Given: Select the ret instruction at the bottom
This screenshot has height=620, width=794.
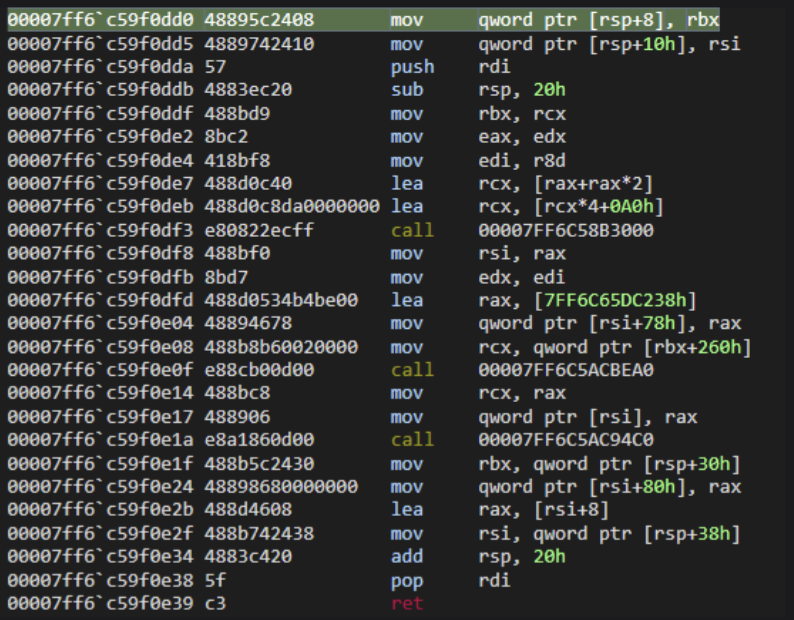Looking at the screenshot, I should (x=406, y=603).
